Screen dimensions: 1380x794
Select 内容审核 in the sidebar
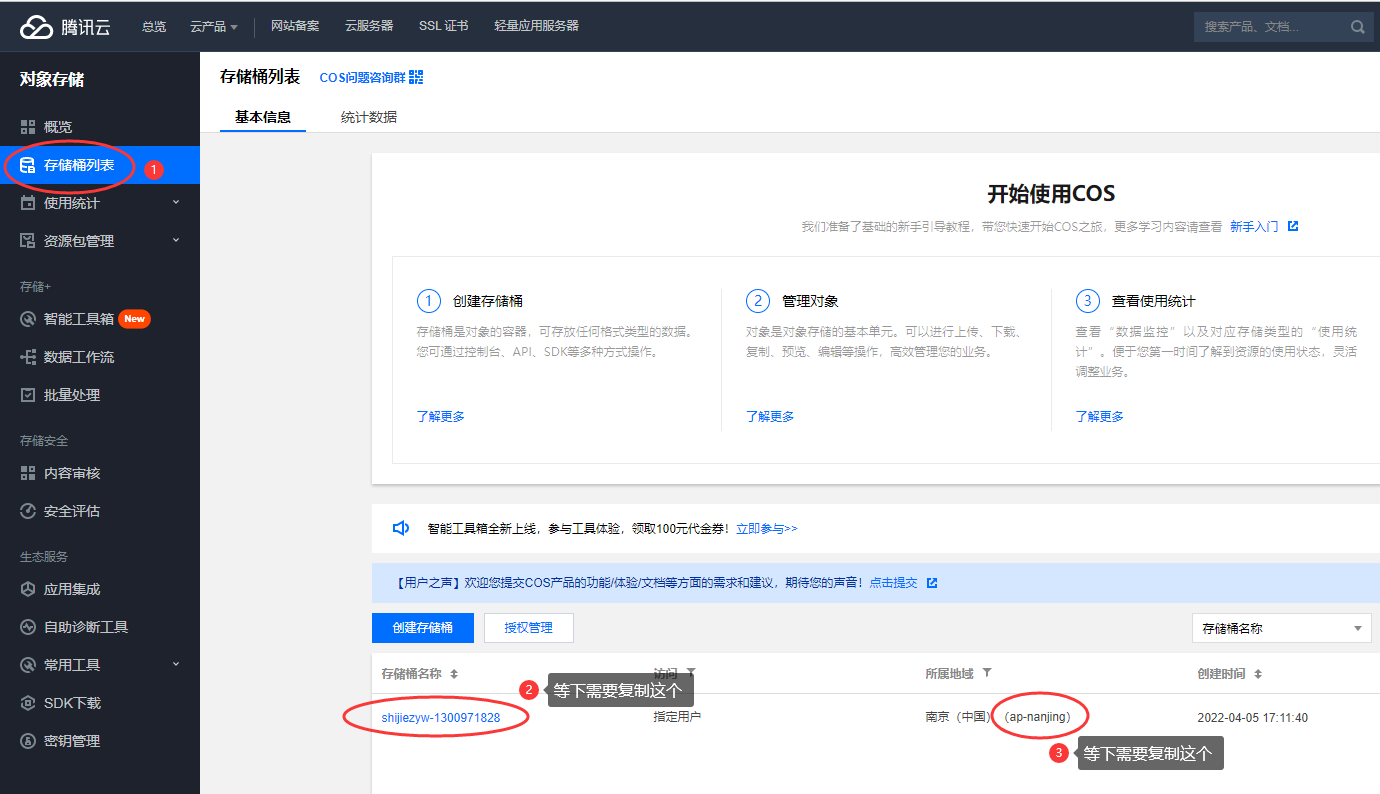(100, 473)
